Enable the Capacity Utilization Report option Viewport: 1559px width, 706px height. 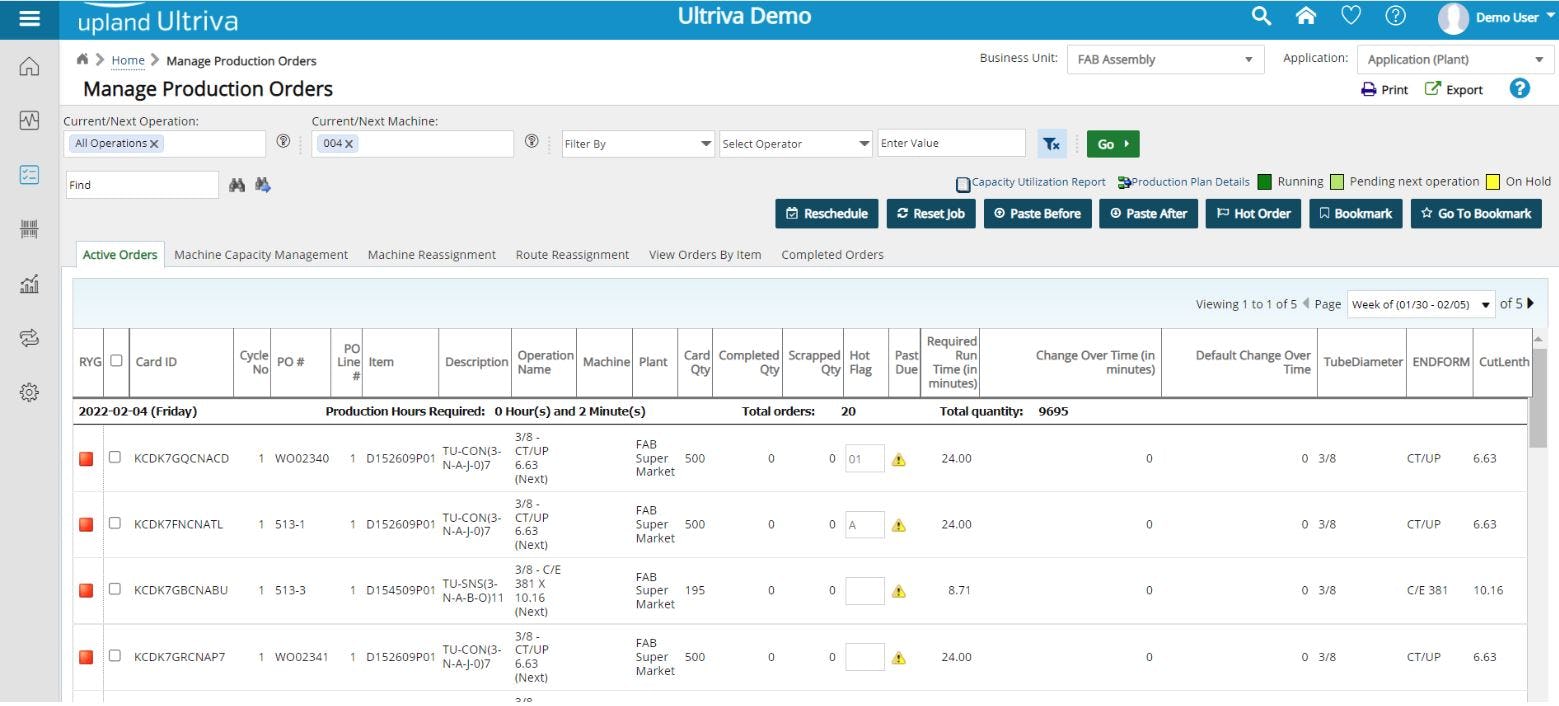pyautogui.click(x=962, y=183)
